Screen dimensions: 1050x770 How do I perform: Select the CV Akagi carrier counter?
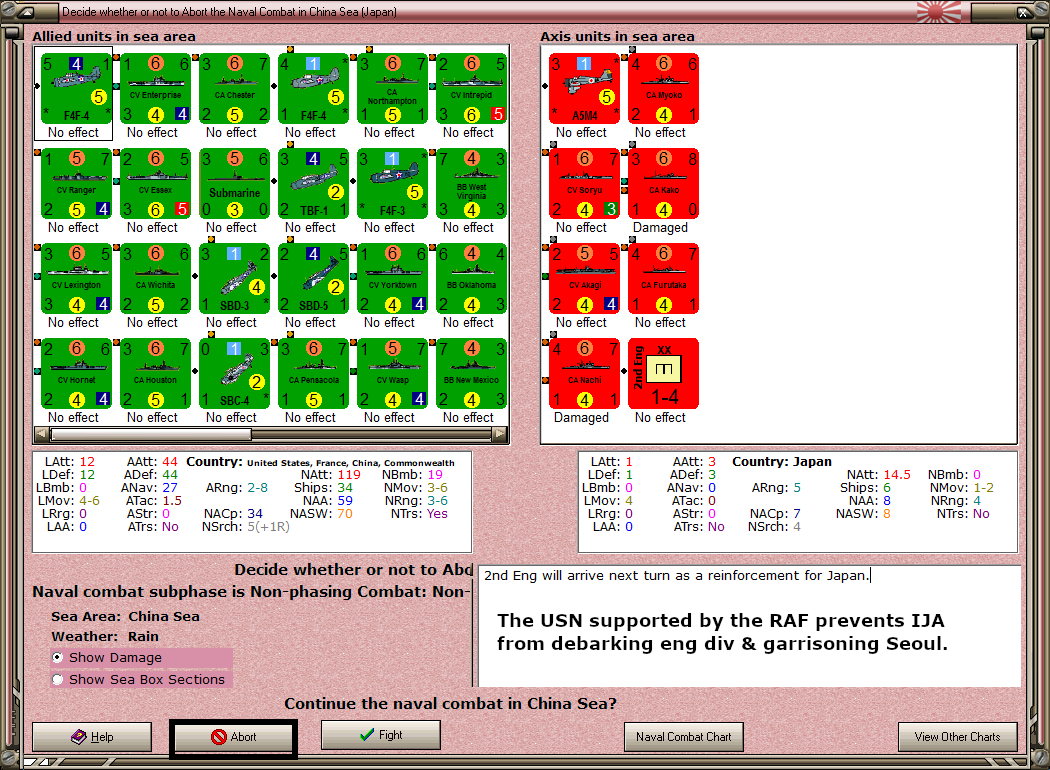584,279
